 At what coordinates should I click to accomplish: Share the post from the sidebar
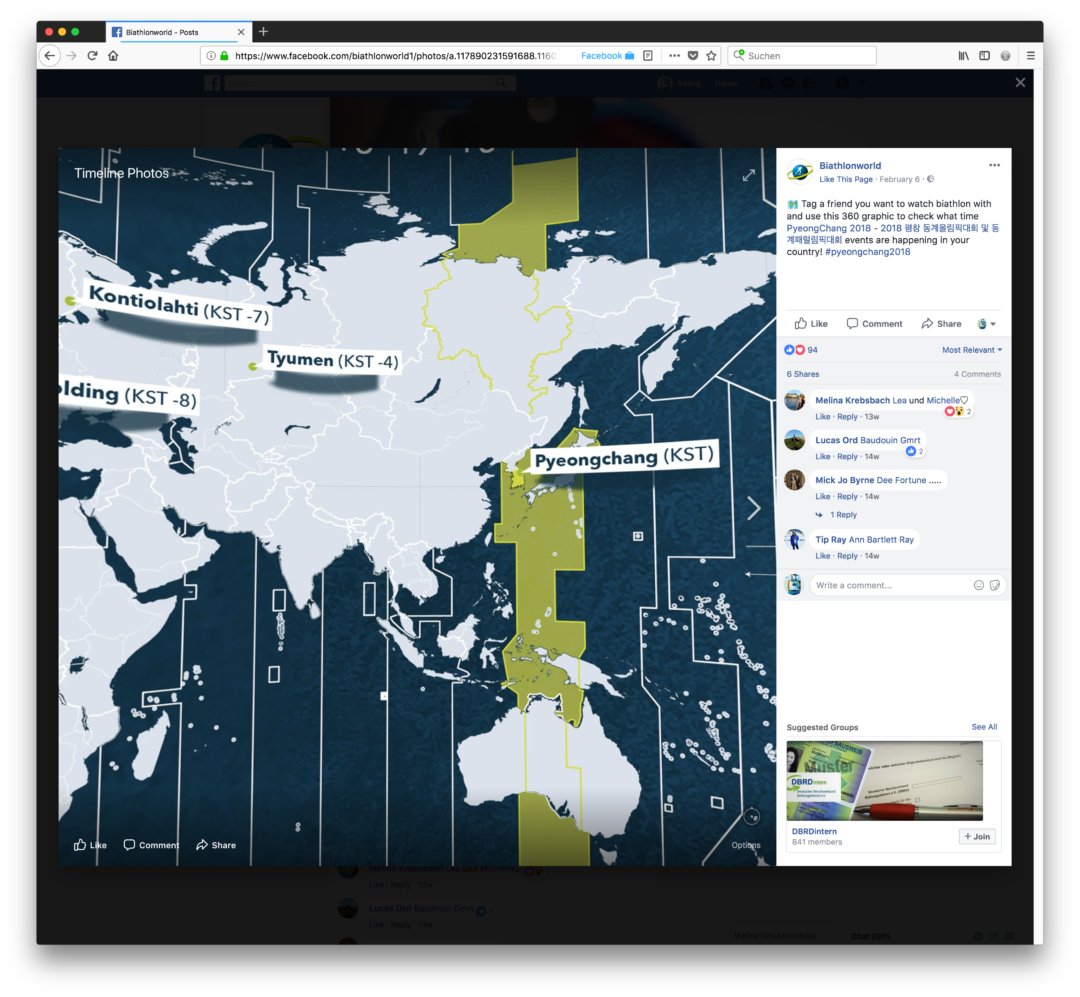941,324
